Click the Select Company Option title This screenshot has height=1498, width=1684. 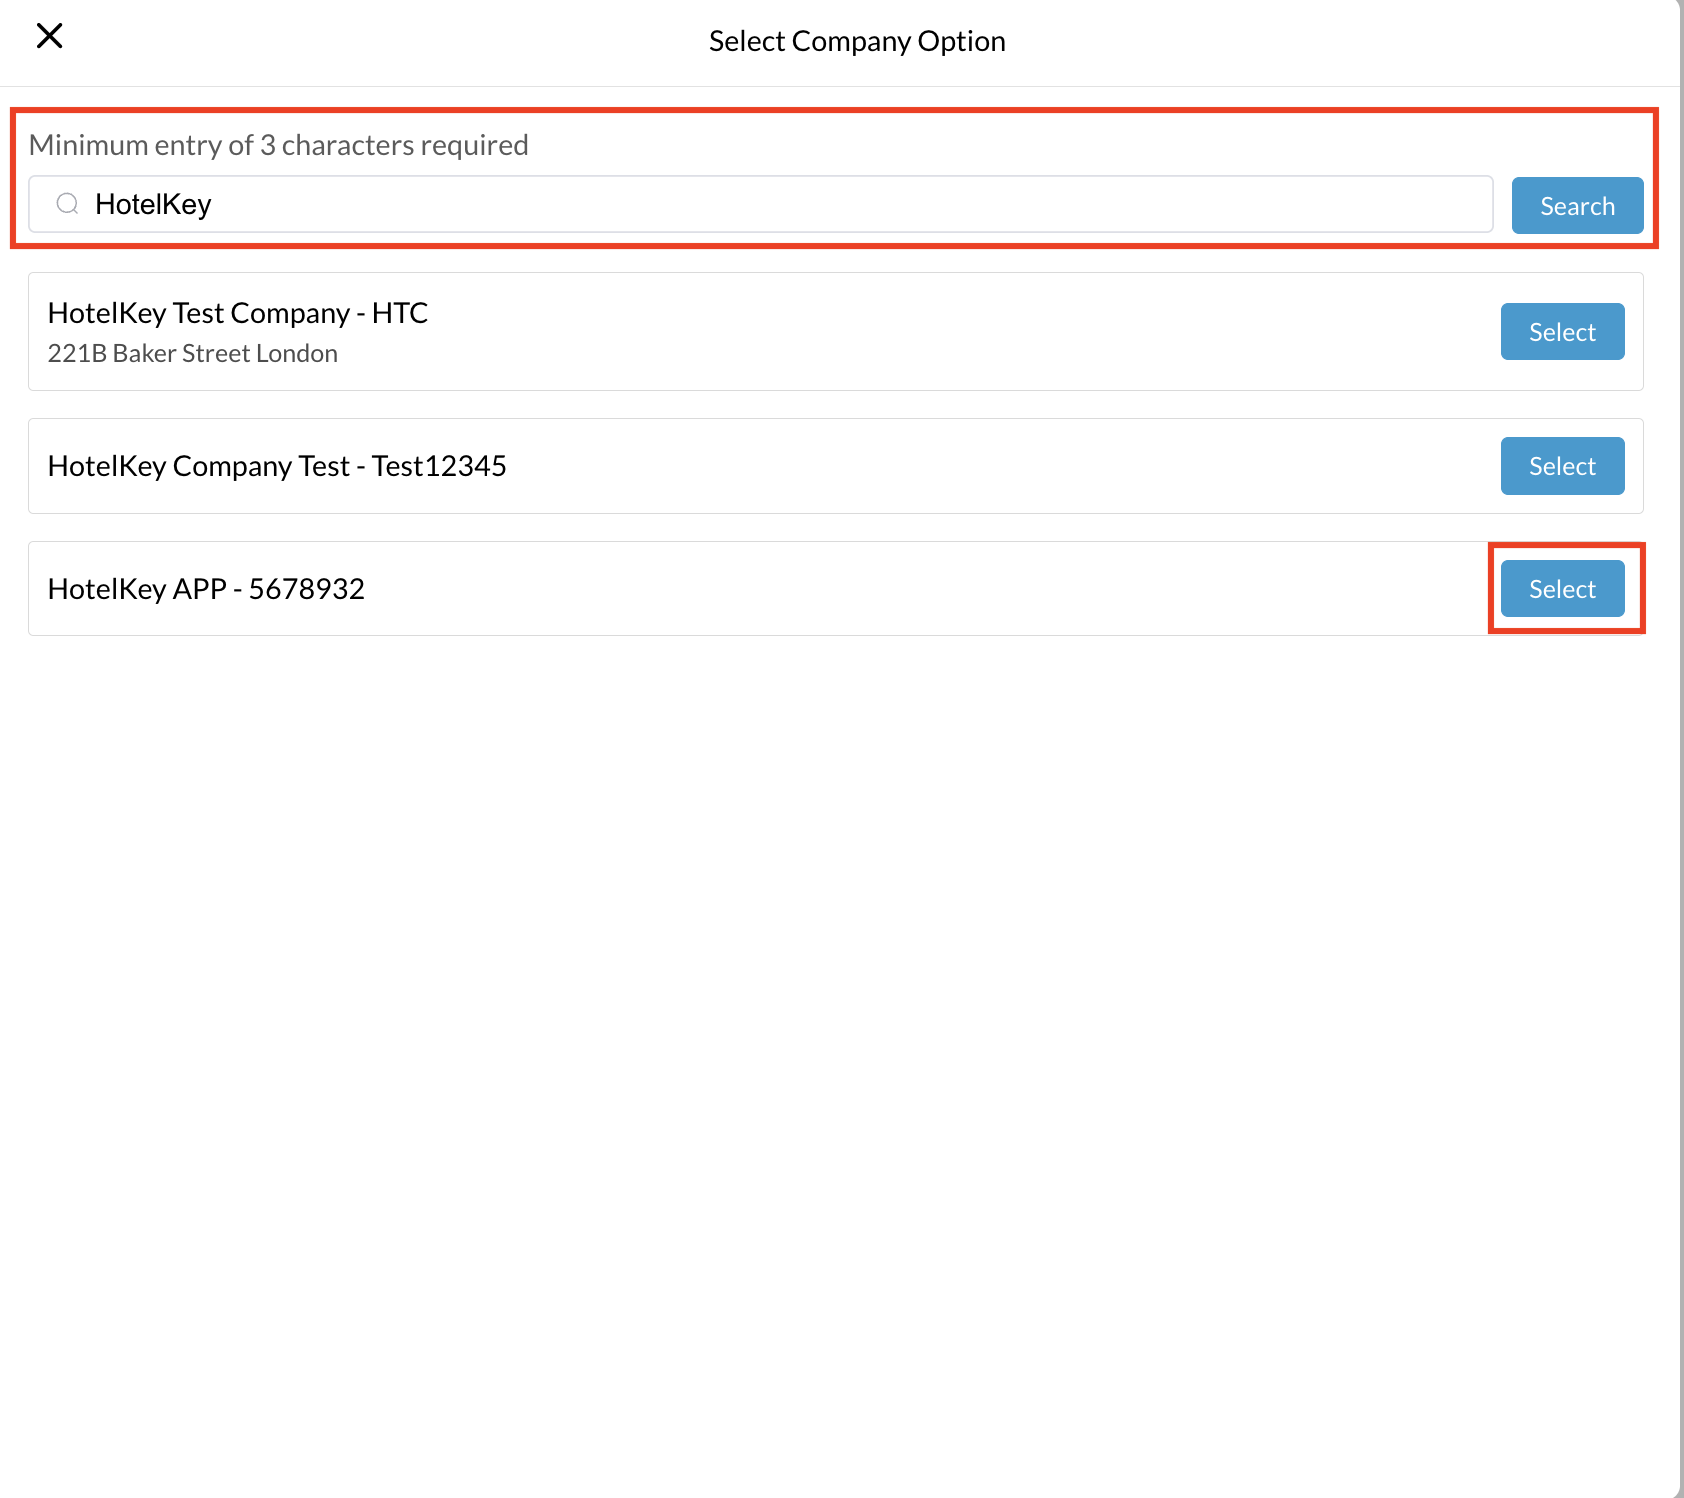coord(857,40)
